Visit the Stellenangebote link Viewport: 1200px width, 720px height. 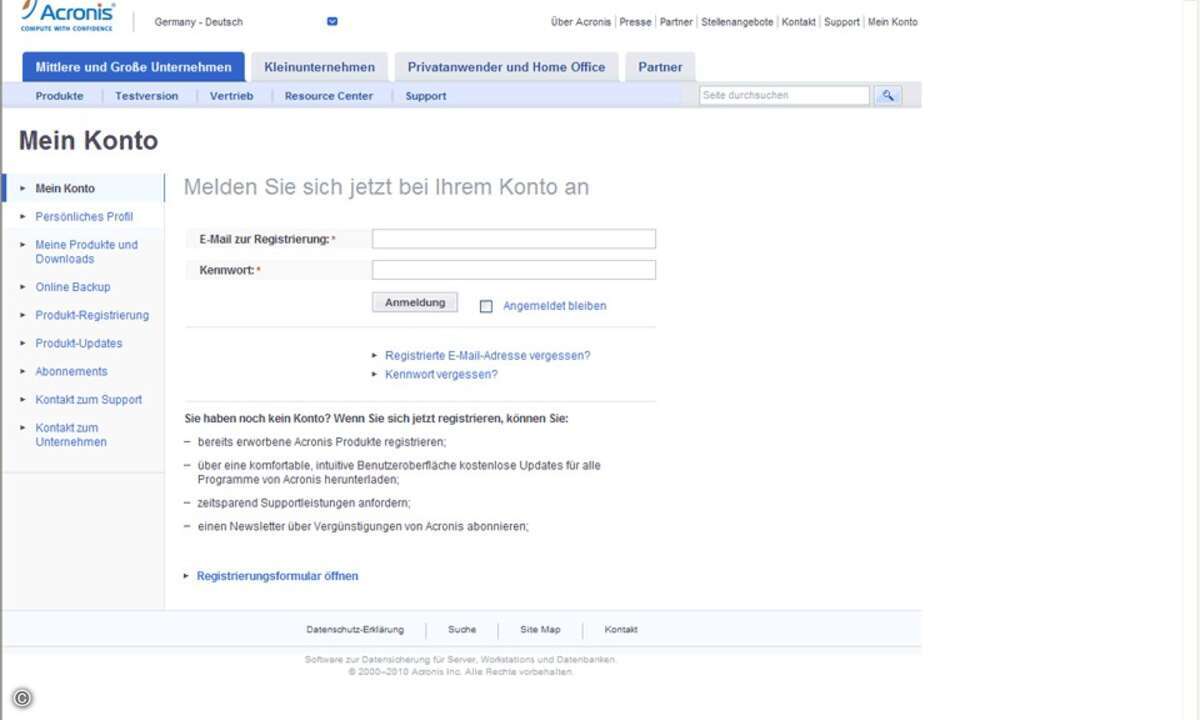(737, 22)
